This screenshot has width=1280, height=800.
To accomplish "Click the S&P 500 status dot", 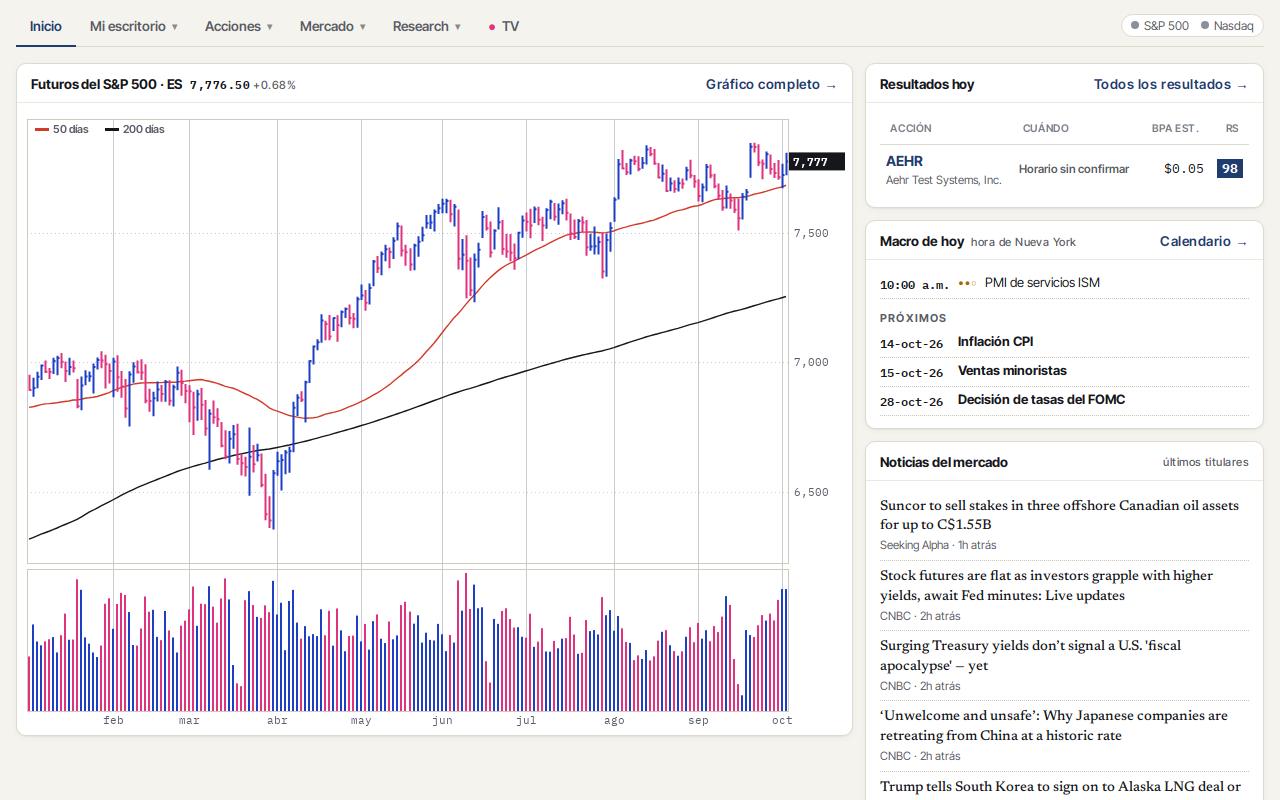I will point(1135,26).
